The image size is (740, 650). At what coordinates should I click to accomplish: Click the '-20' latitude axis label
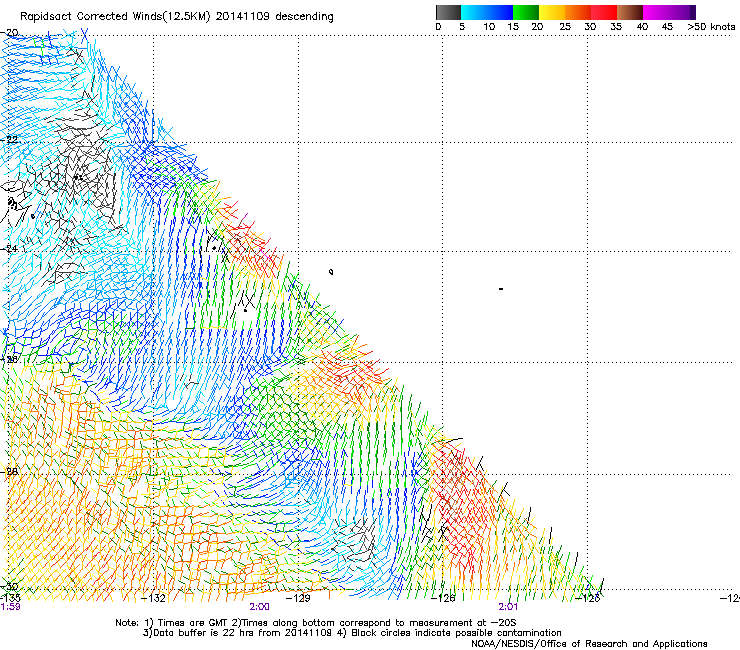[9, 33]
